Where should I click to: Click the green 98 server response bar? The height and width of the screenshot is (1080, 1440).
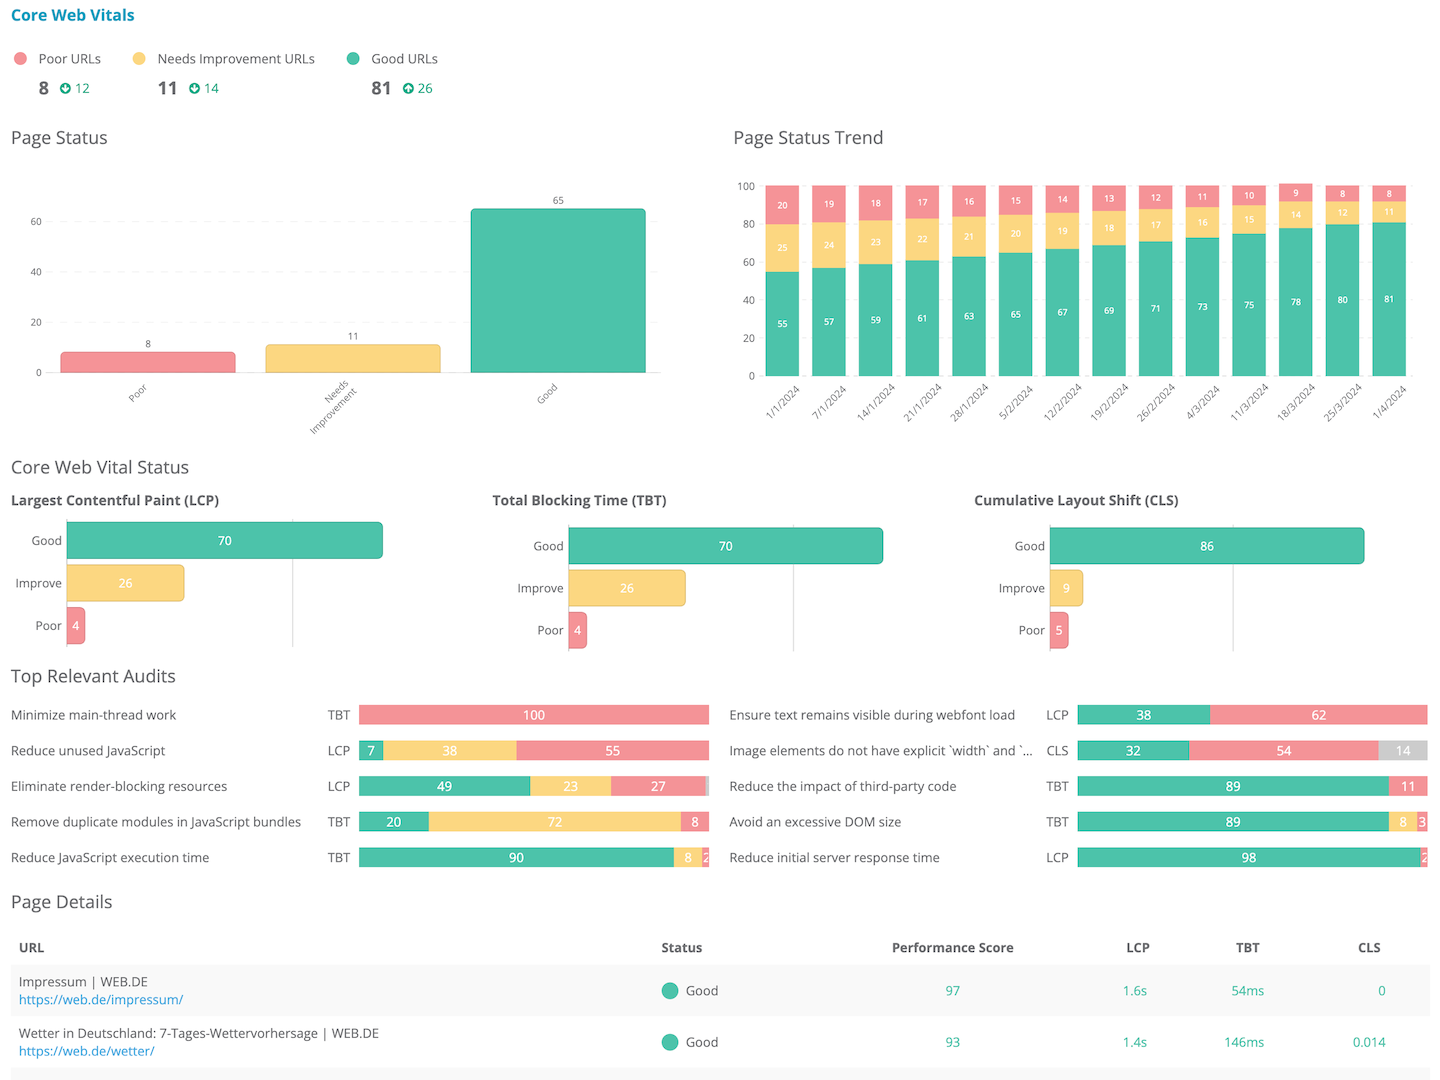point(1249,858)
